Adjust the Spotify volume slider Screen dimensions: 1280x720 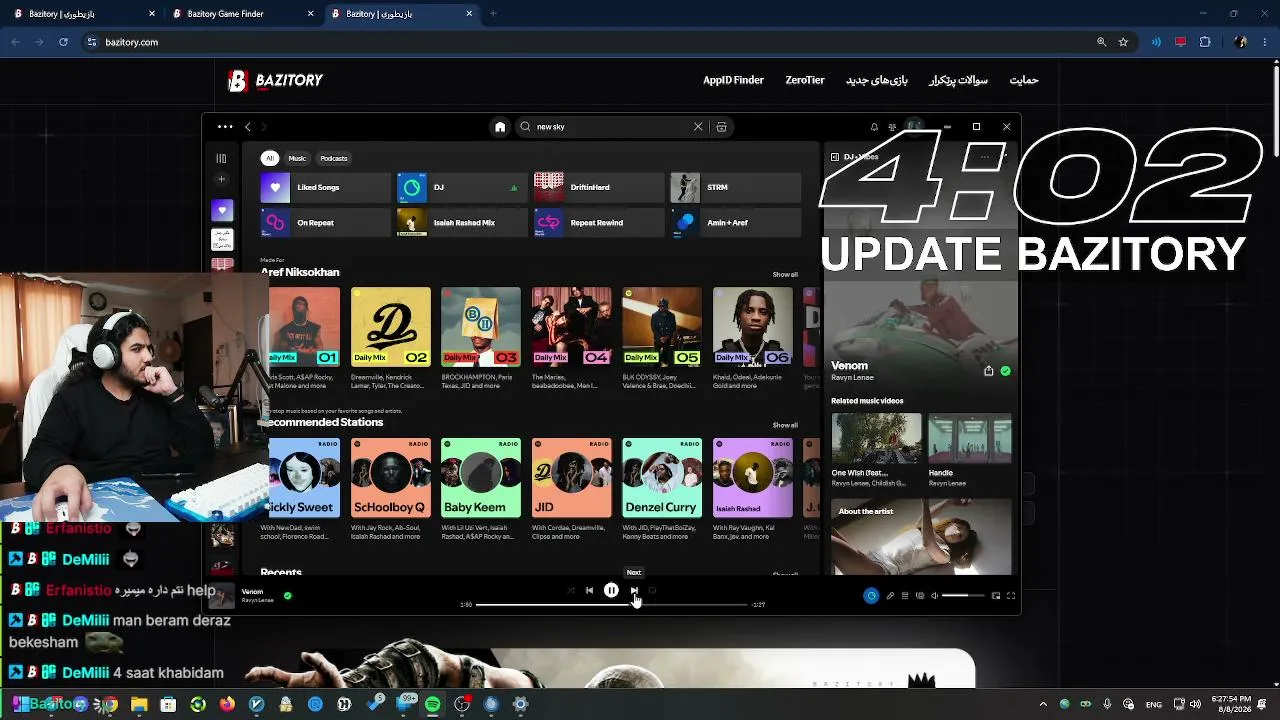click(x=963, y=596)
